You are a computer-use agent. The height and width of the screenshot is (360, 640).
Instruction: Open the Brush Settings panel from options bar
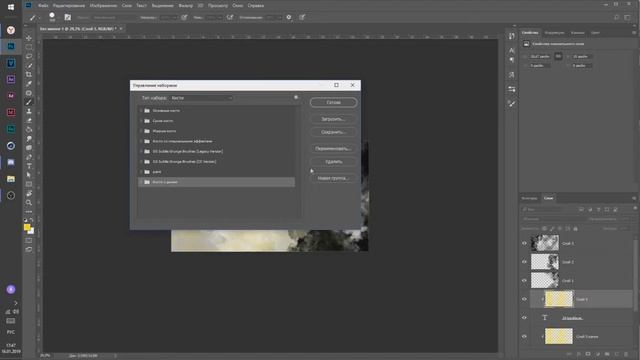[68, 17]
